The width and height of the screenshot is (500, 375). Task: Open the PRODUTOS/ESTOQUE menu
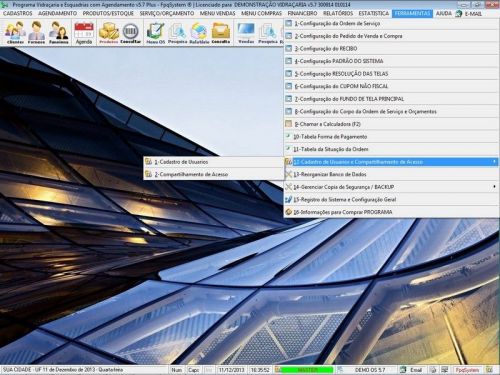108,13
